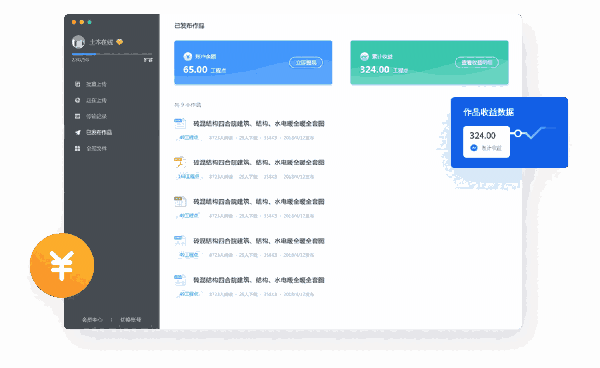The height and width of the screenshot is (368, 600).
Task: Click the 作品收益数据 popup heading
Action: point(489,112)
